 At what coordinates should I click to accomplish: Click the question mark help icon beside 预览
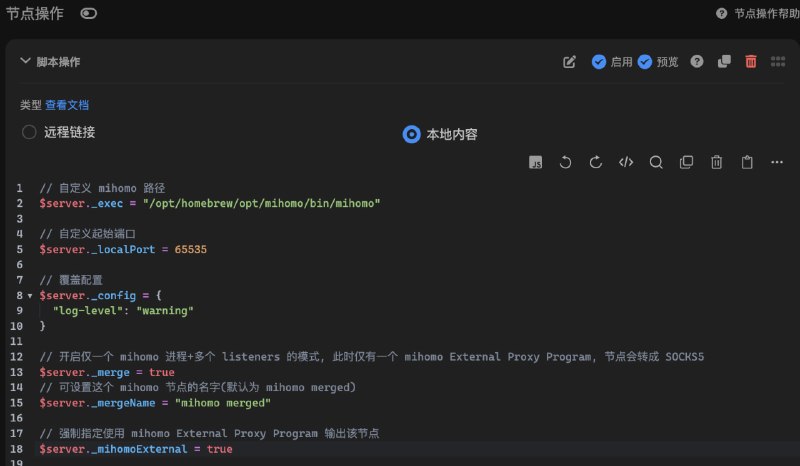[697, 62]
